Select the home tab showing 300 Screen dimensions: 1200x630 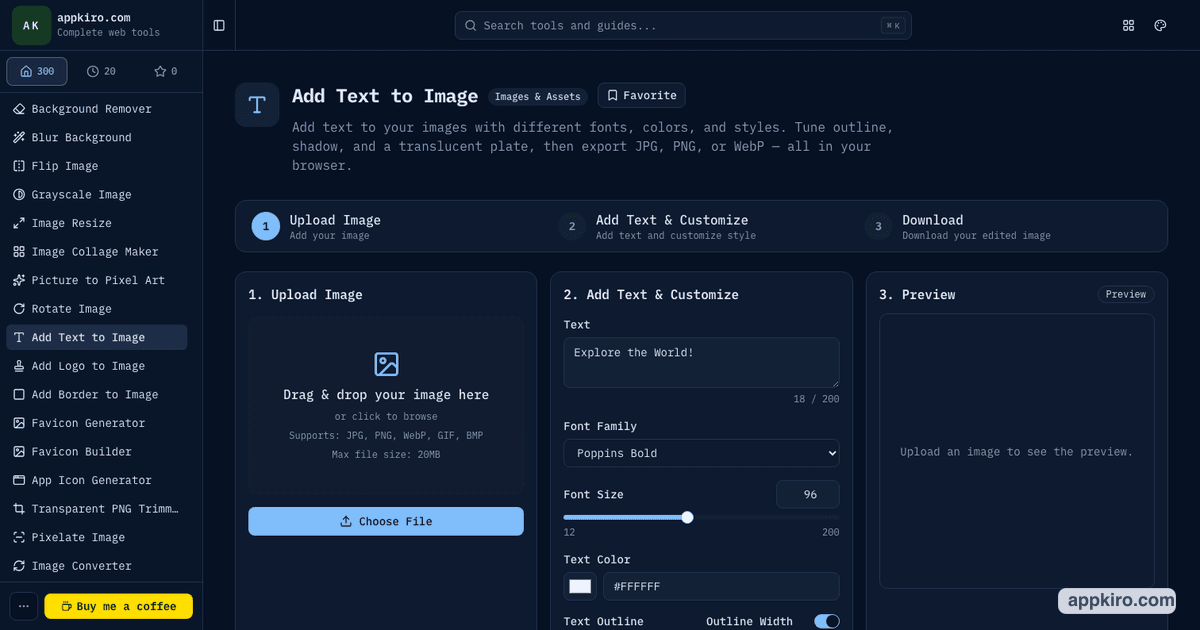click(x=37, y=71)
